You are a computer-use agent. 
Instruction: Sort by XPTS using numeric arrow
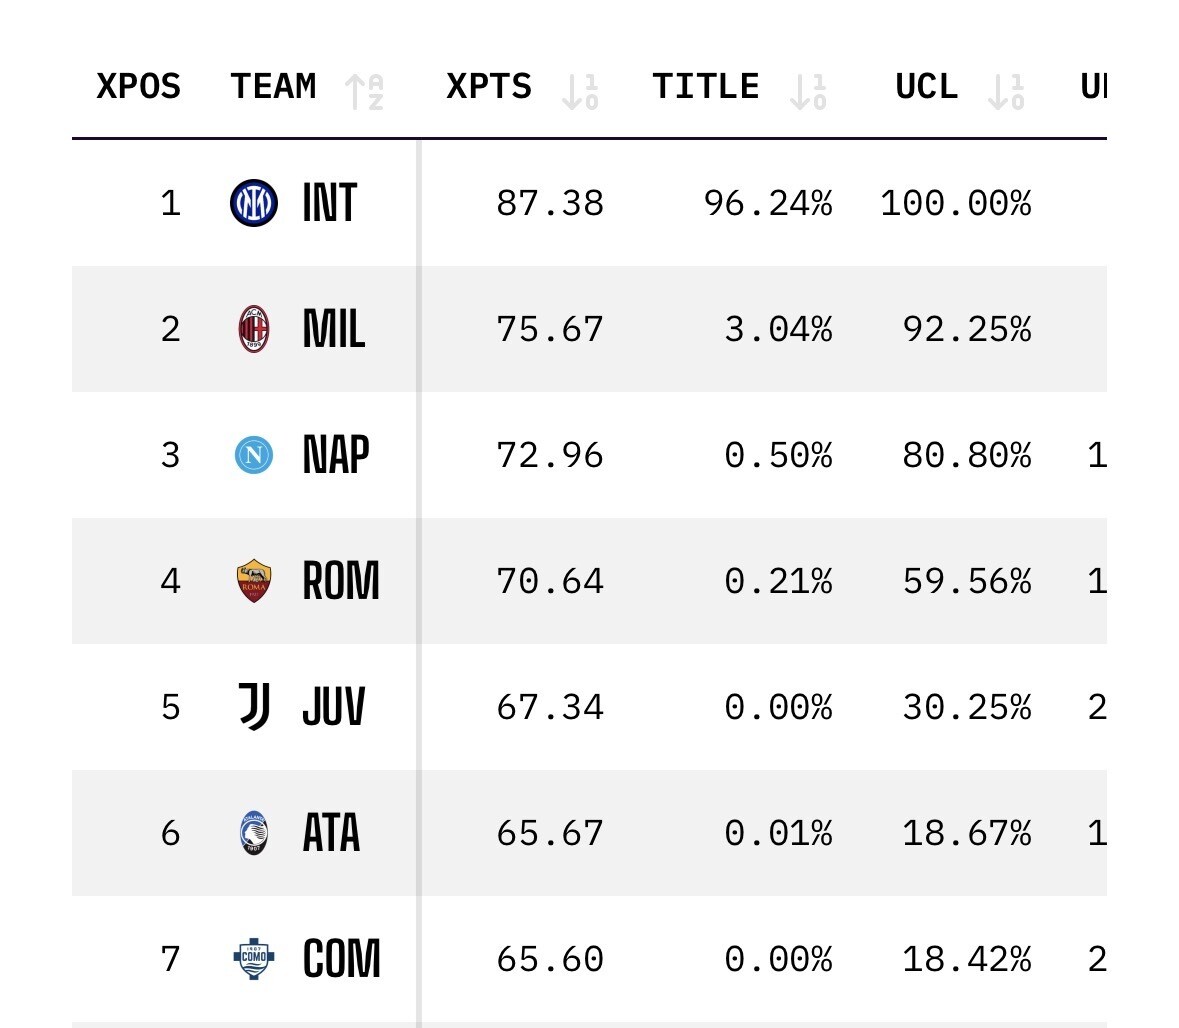point(580,91)
